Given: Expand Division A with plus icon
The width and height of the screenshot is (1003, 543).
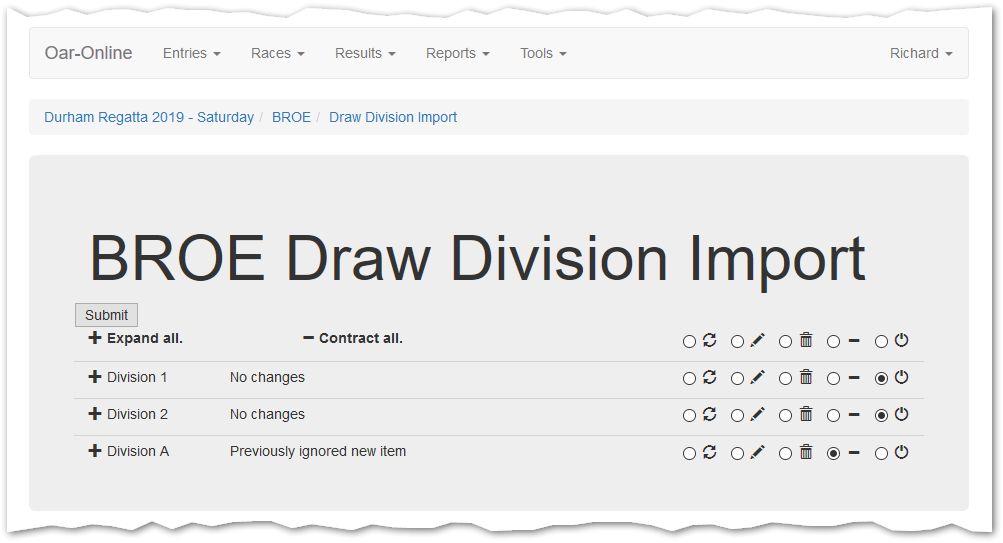Looking at the screenshot, I should [95, 451].
